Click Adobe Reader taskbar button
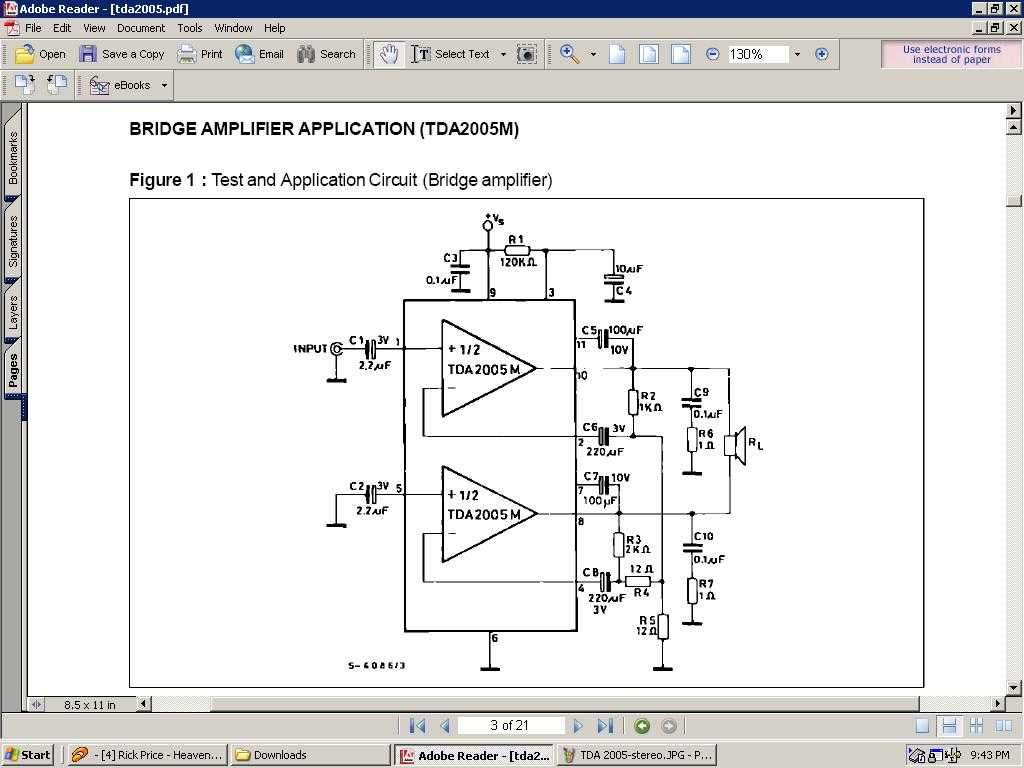Viewport: 1024px width, 768px height. pyautogui.click(x=475, y=755)
